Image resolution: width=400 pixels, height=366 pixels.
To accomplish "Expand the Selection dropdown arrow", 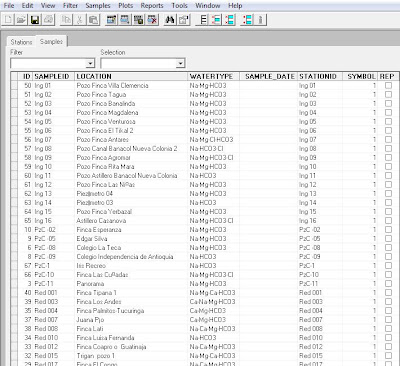I will [180, 63].
